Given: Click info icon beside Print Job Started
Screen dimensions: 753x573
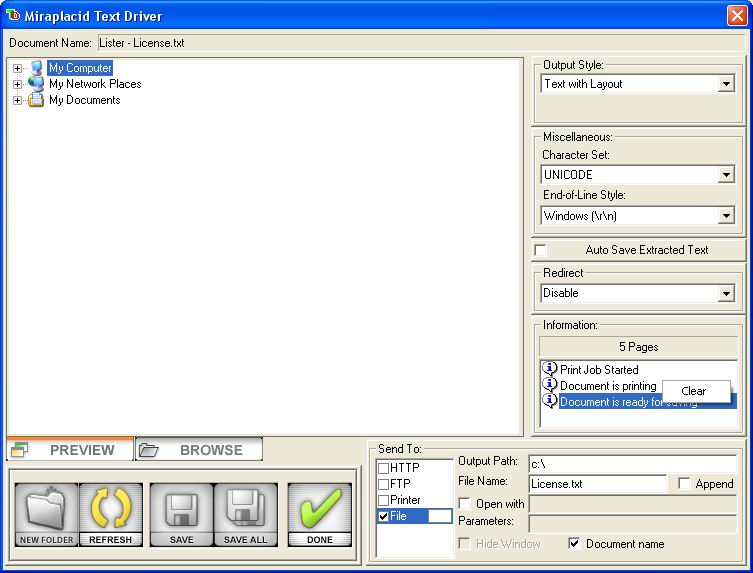Looking at the screenshot, I should pyautogui.click(x=549, y=369).
